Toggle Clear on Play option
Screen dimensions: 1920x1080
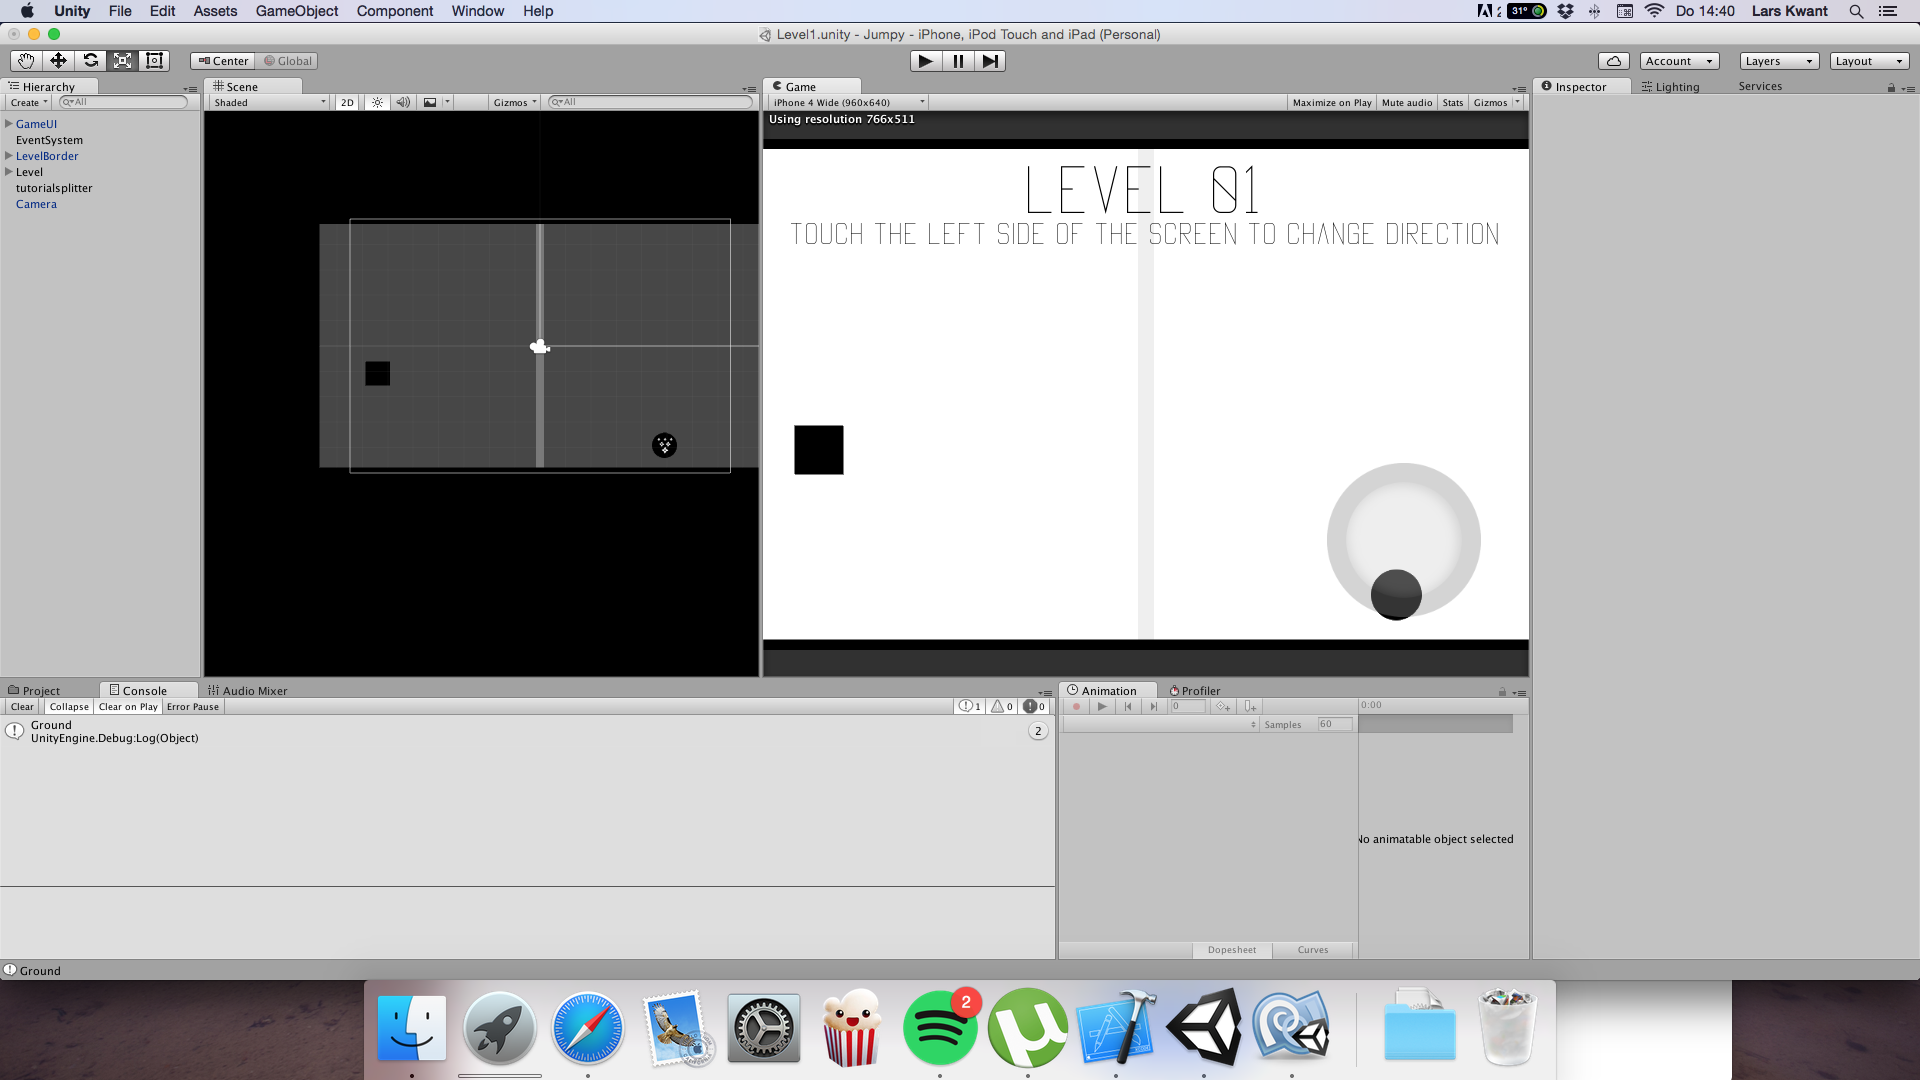pyautogui.click(x=128, y=706)
